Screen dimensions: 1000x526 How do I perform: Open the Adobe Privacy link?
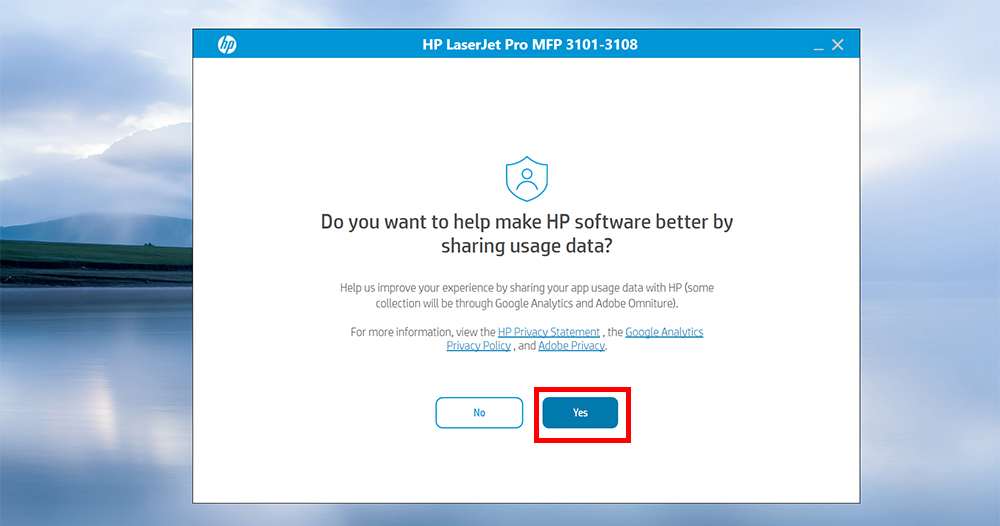click(571, 346)
